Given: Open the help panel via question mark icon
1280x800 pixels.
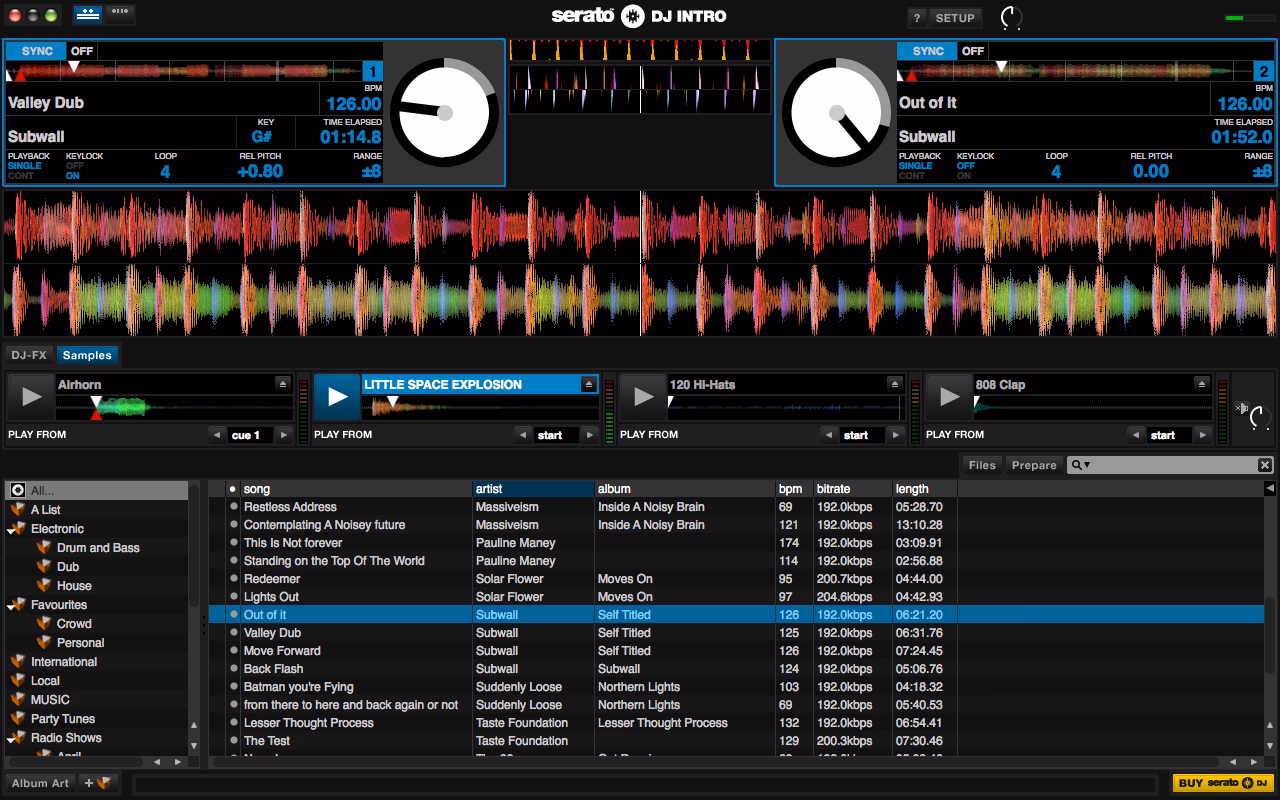Looking at the screenshot, I should (917, 17).
